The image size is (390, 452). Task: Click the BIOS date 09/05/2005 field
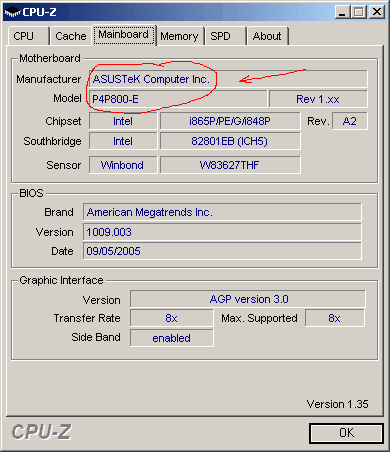(x=222, y=251)
